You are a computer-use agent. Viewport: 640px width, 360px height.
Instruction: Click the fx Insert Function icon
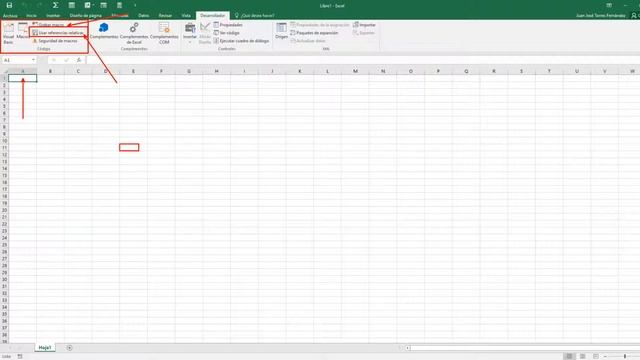[79, 60]
